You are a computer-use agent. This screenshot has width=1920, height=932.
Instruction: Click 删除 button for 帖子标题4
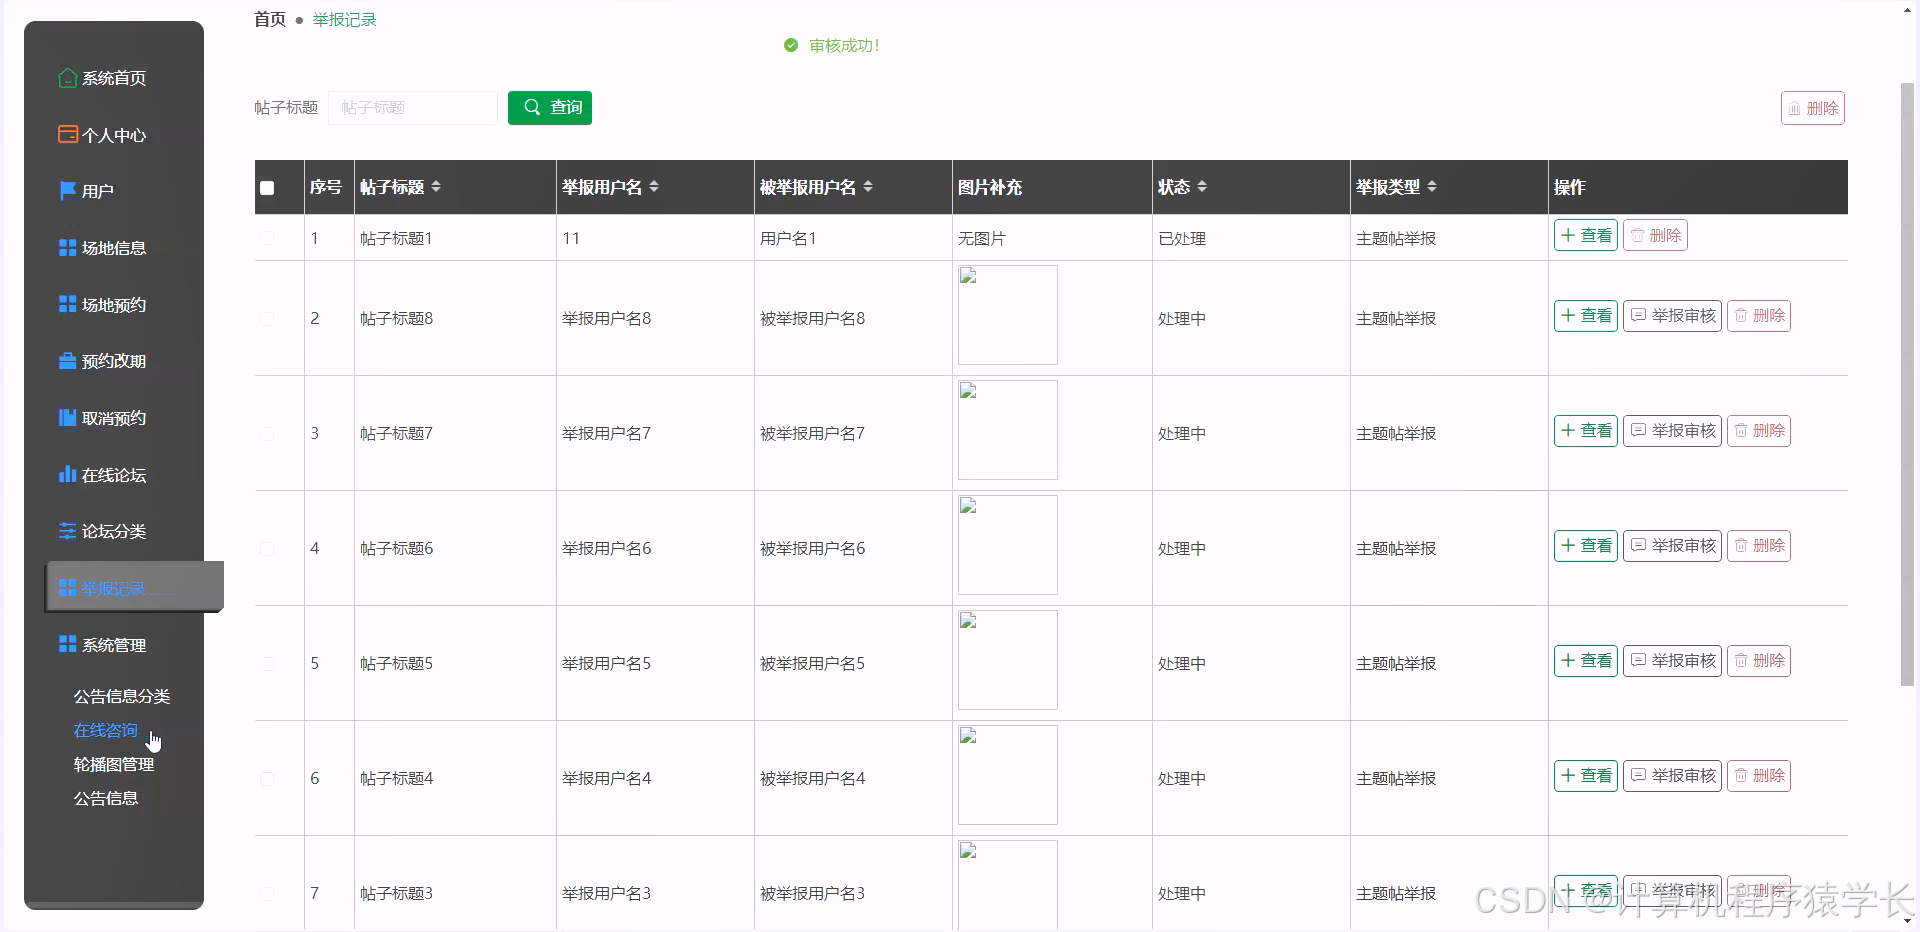[1759, 775]
